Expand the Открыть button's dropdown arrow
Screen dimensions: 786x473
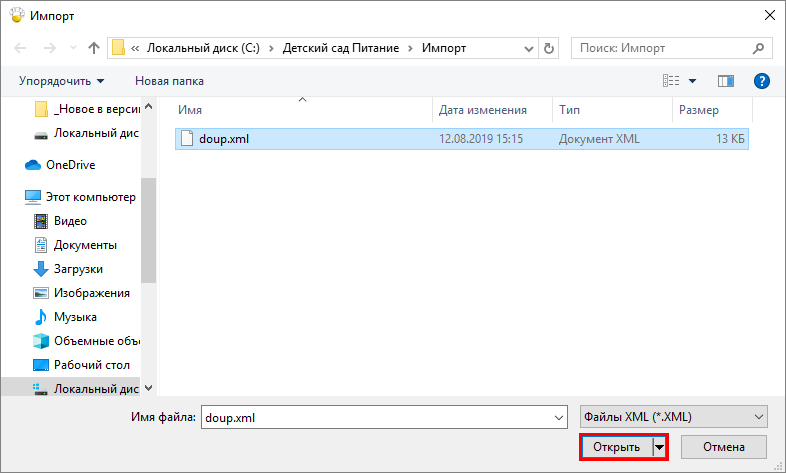(659, 447)
